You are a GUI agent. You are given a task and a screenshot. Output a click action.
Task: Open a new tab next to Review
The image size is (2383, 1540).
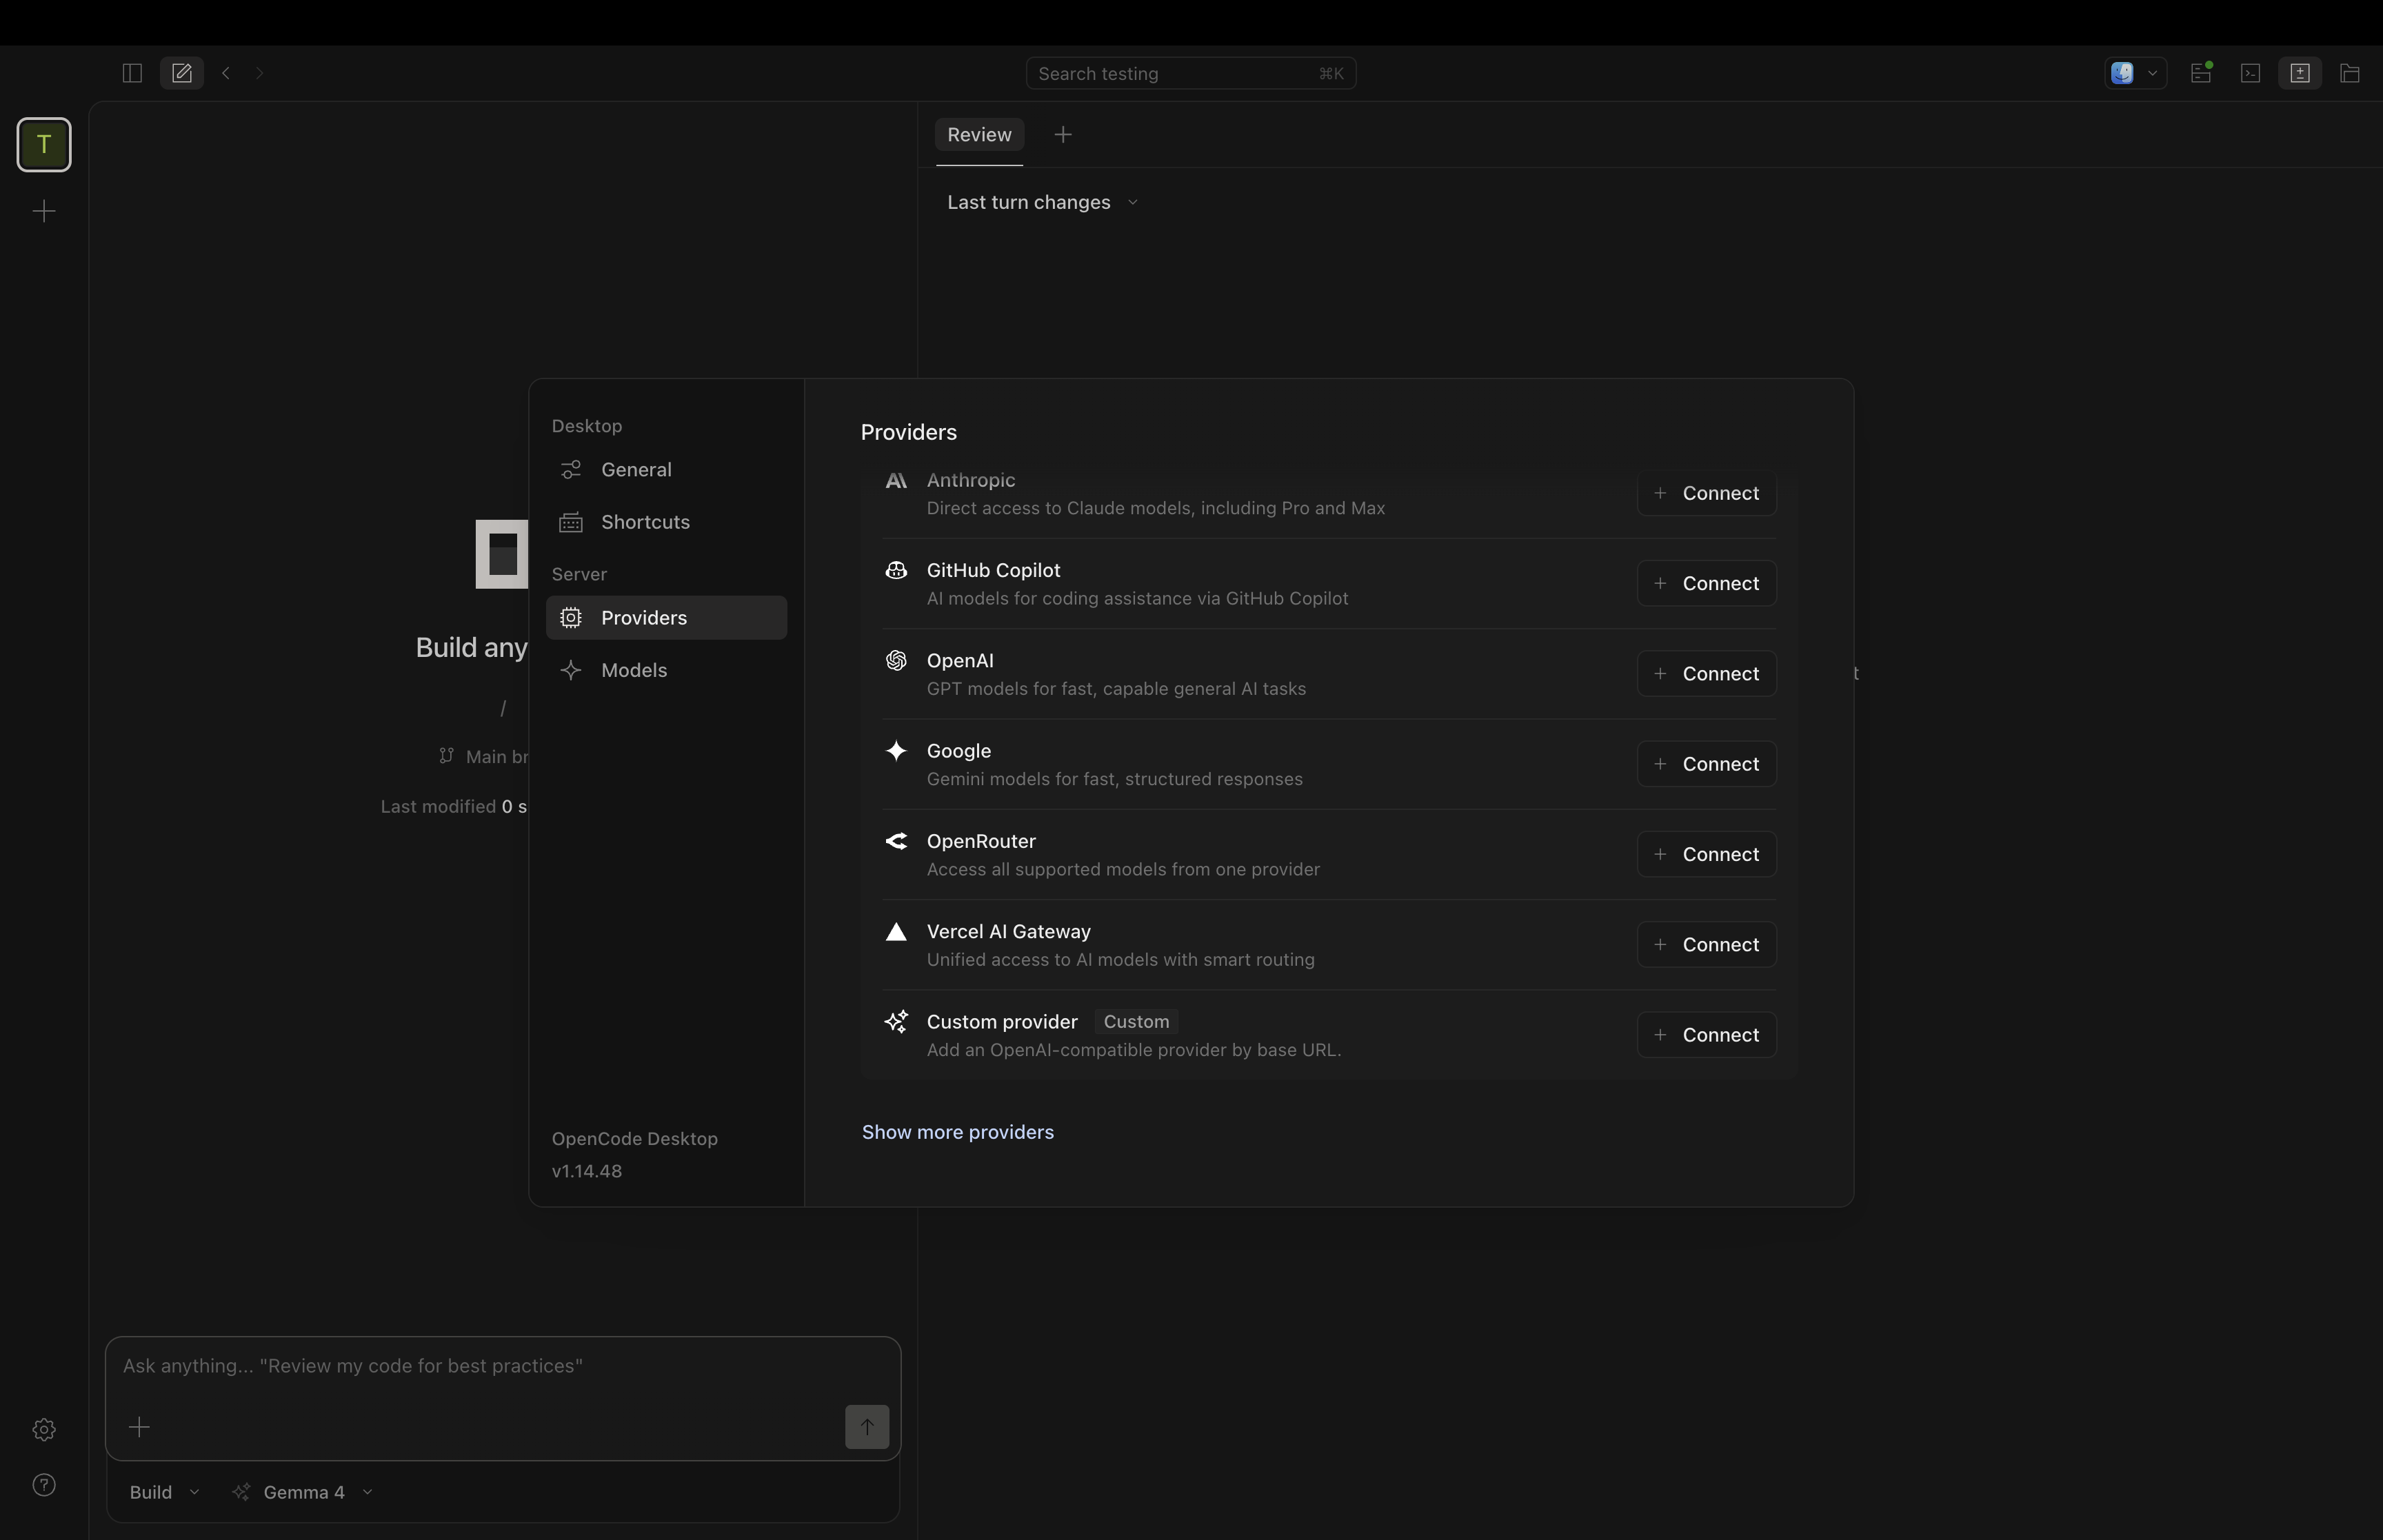[1063, 134]
